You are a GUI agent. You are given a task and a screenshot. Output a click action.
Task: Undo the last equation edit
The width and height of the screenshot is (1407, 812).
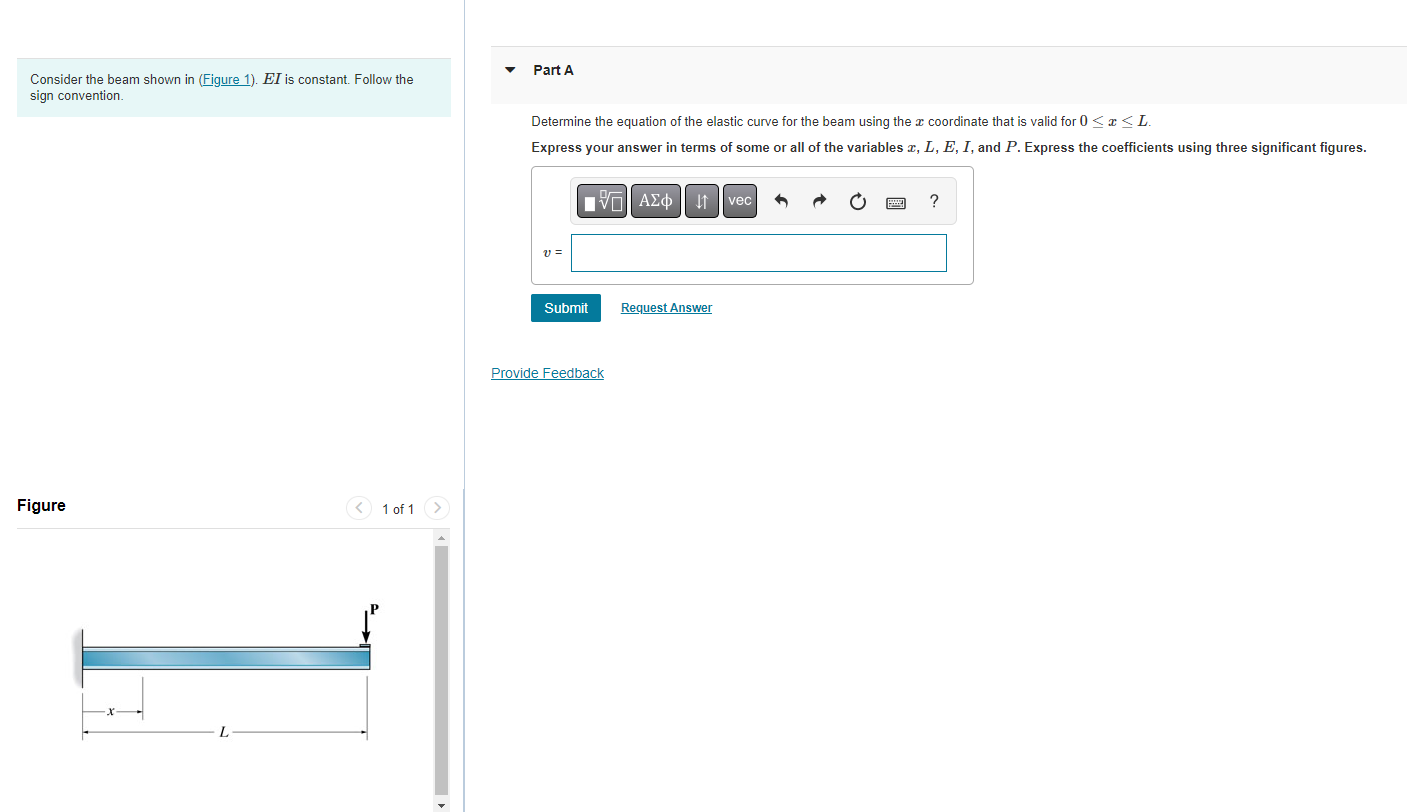(782, 202)
